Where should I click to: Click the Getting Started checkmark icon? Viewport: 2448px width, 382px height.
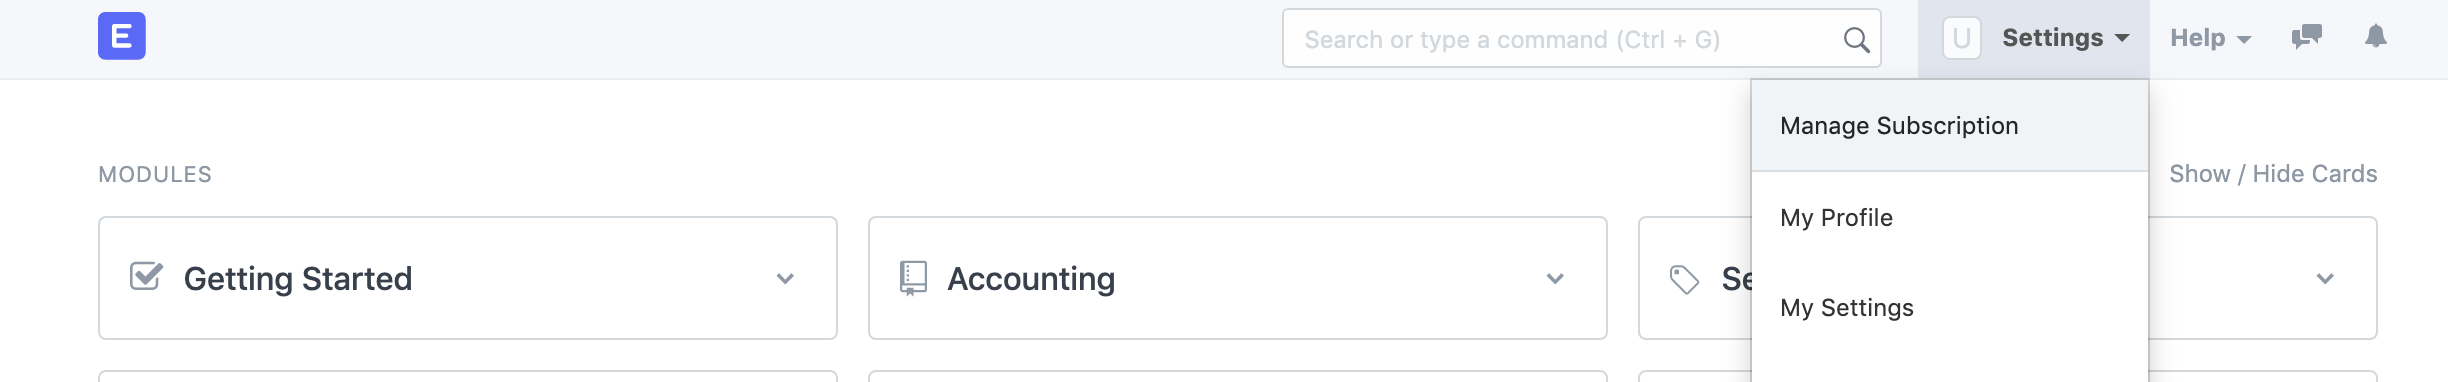(146, 276)
